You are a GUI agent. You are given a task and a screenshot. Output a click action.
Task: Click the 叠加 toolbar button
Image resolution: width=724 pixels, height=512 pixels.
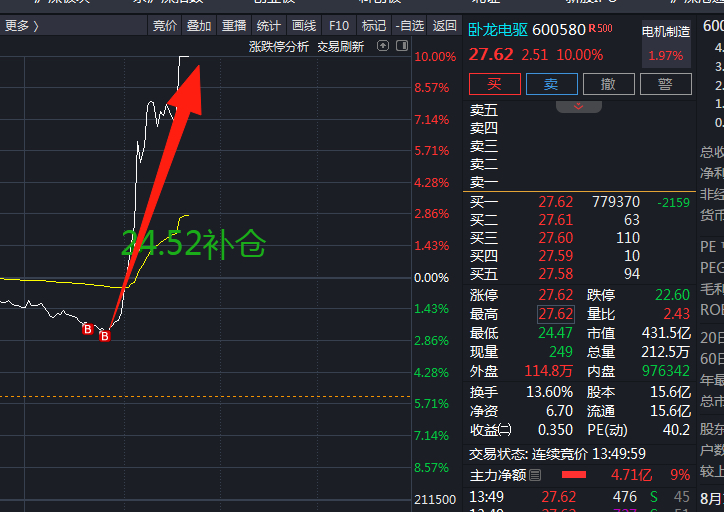click(x=199, y=26)
